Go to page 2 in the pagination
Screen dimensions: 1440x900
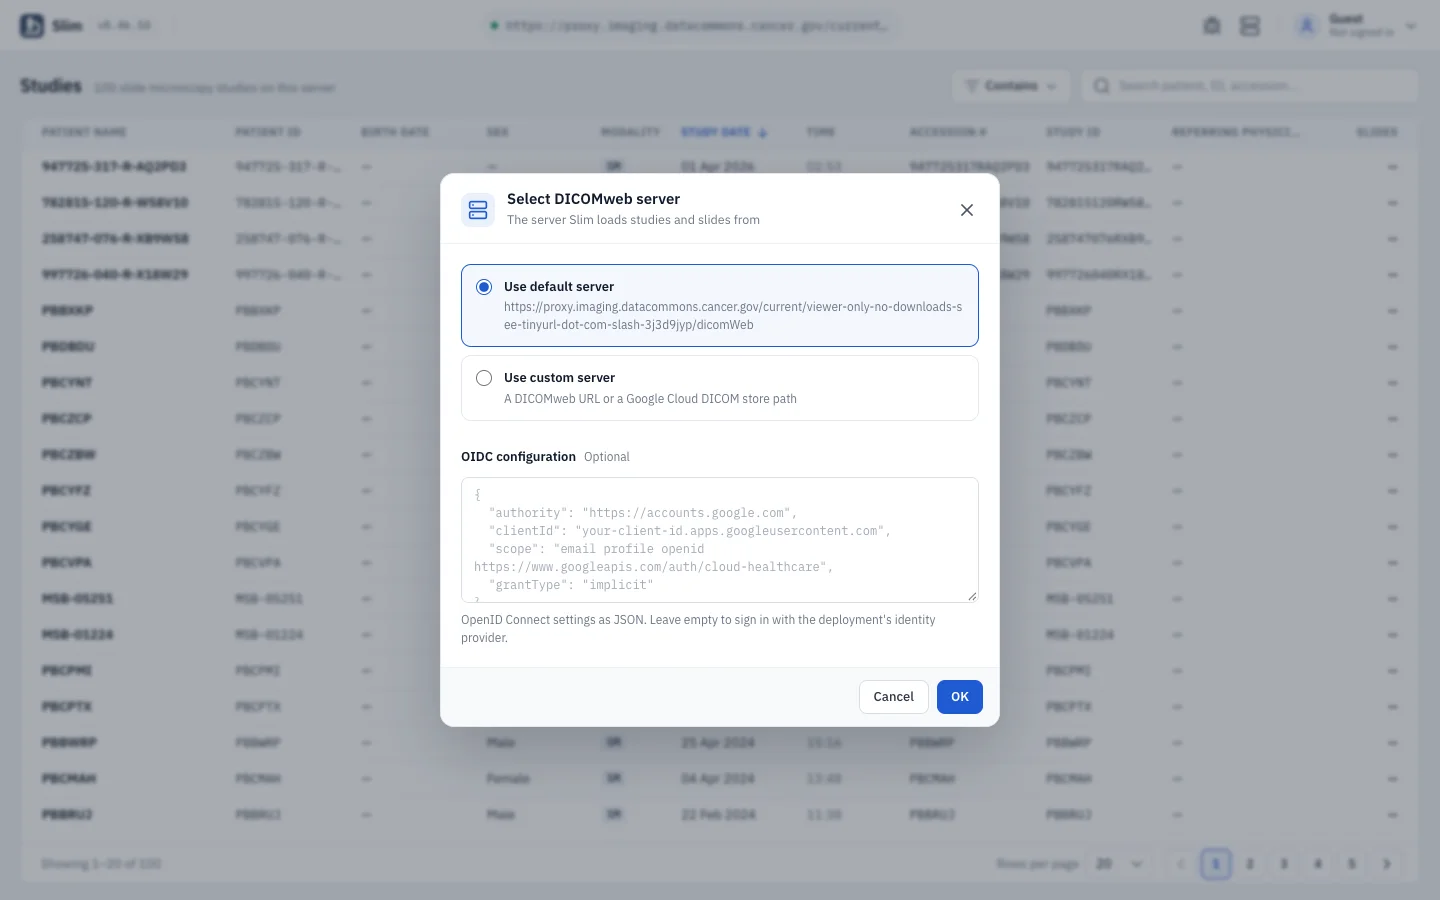click(1250, 864)
